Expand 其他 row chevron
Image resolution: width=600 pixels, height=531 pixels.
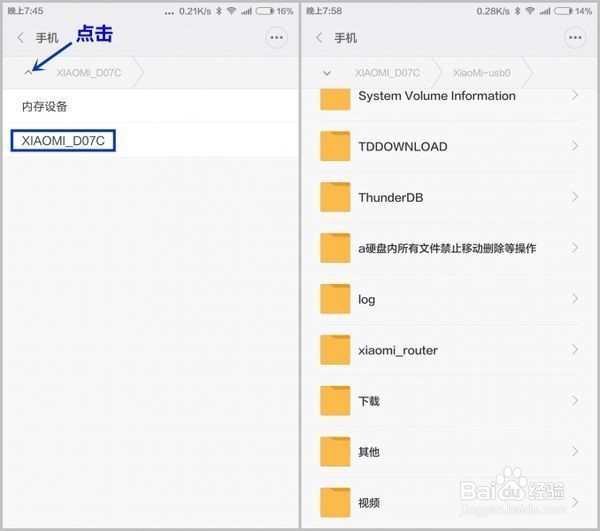(x=575, y=451)
